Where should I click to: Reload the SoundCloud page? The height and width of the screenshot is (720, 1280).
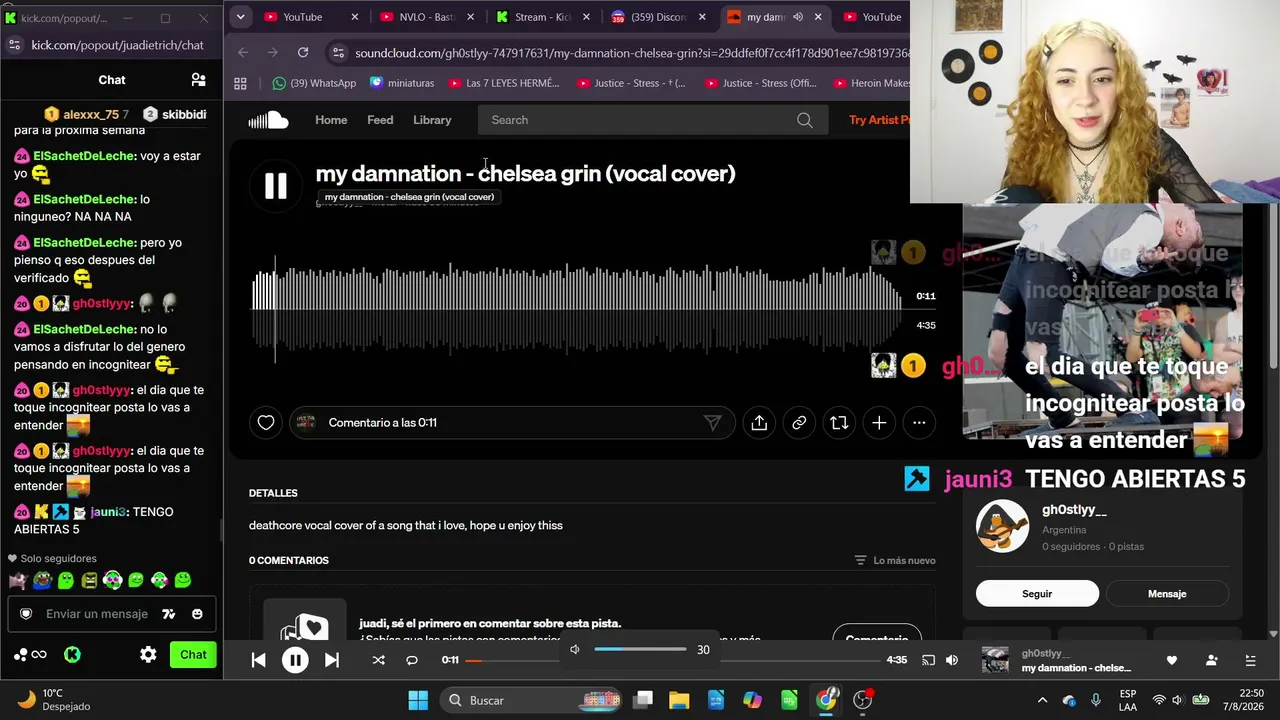(x=303, y=52)
